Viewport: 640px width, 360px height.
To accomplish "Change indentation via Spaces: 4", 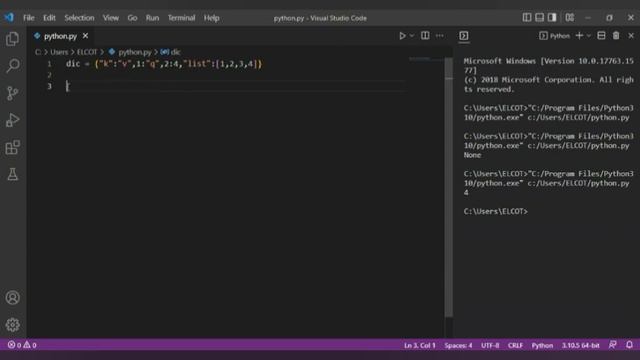I will tap(458, 345).
